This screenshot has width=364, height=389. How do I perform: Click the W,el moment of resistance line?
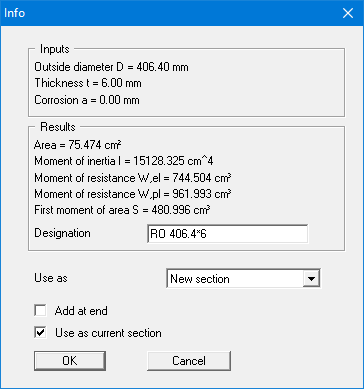[133, 178]
